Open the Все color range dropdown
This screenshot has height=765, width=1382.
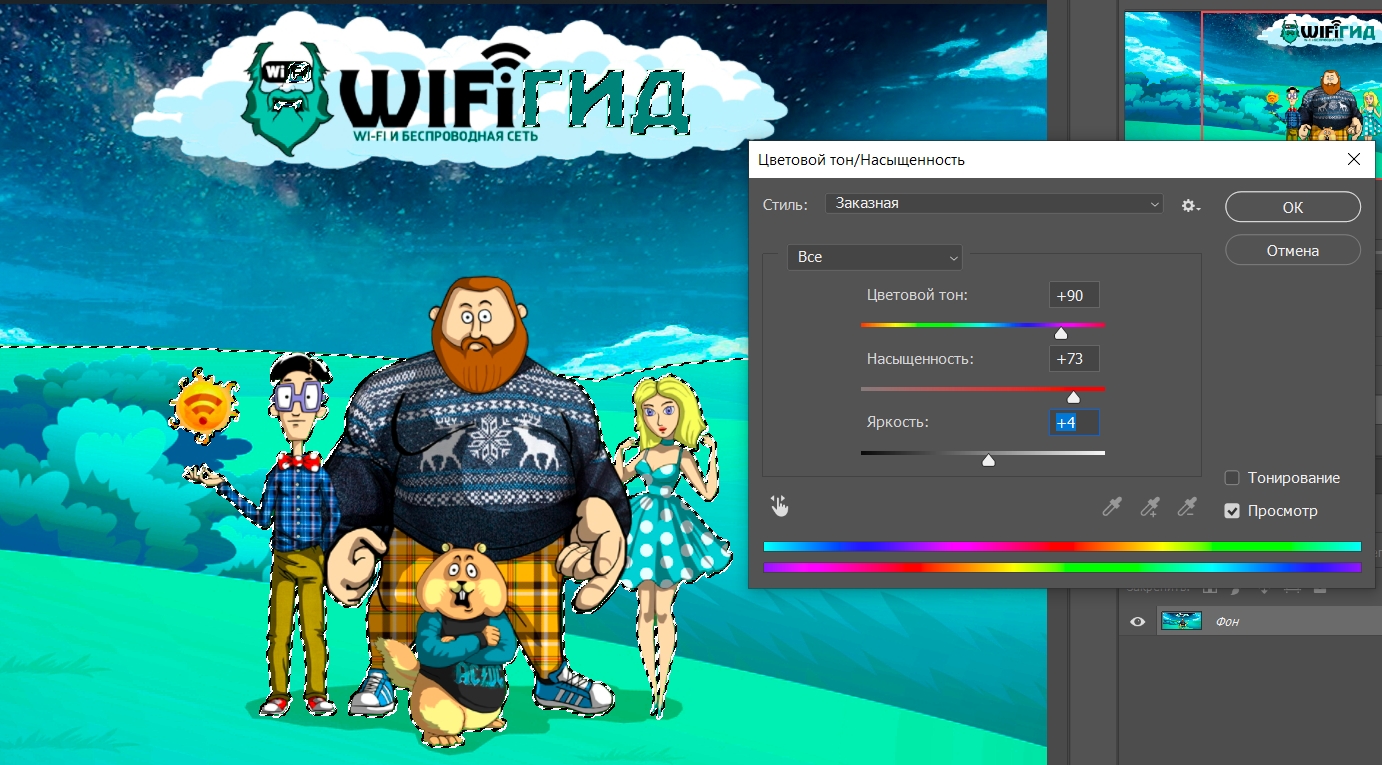[874, 257]
